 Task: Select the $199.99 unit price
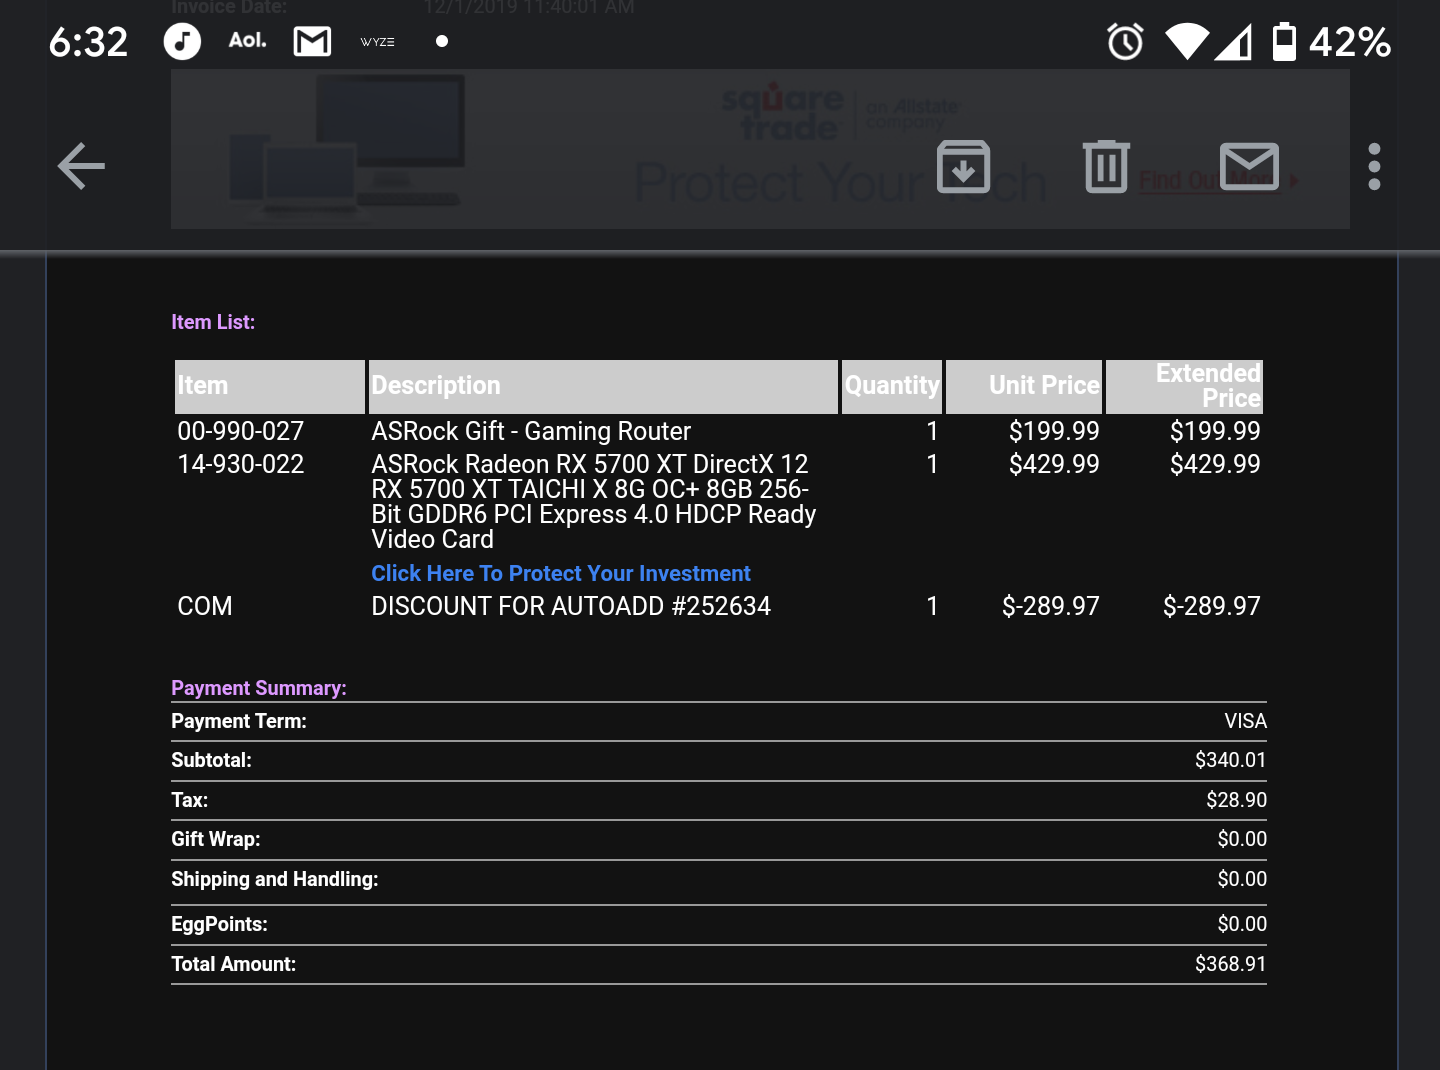click(x=1054, y=431)
